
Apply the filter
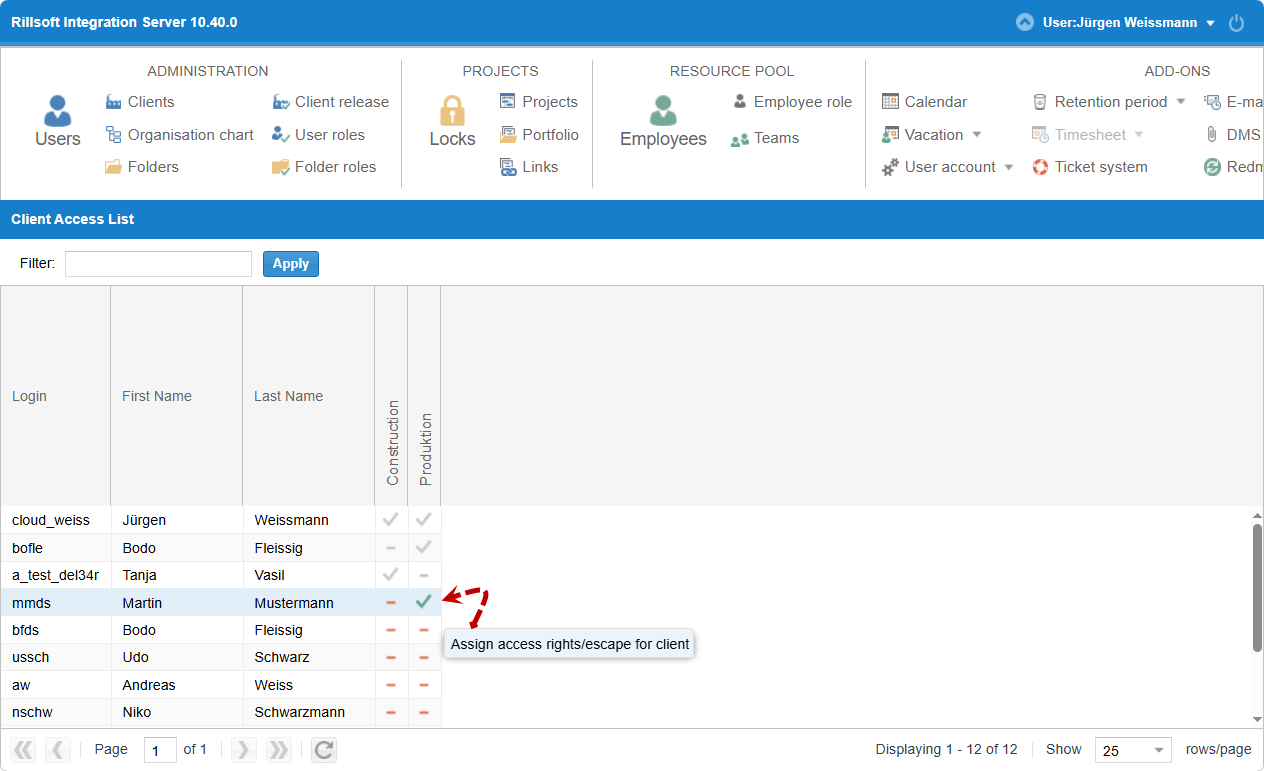point(291,264)
